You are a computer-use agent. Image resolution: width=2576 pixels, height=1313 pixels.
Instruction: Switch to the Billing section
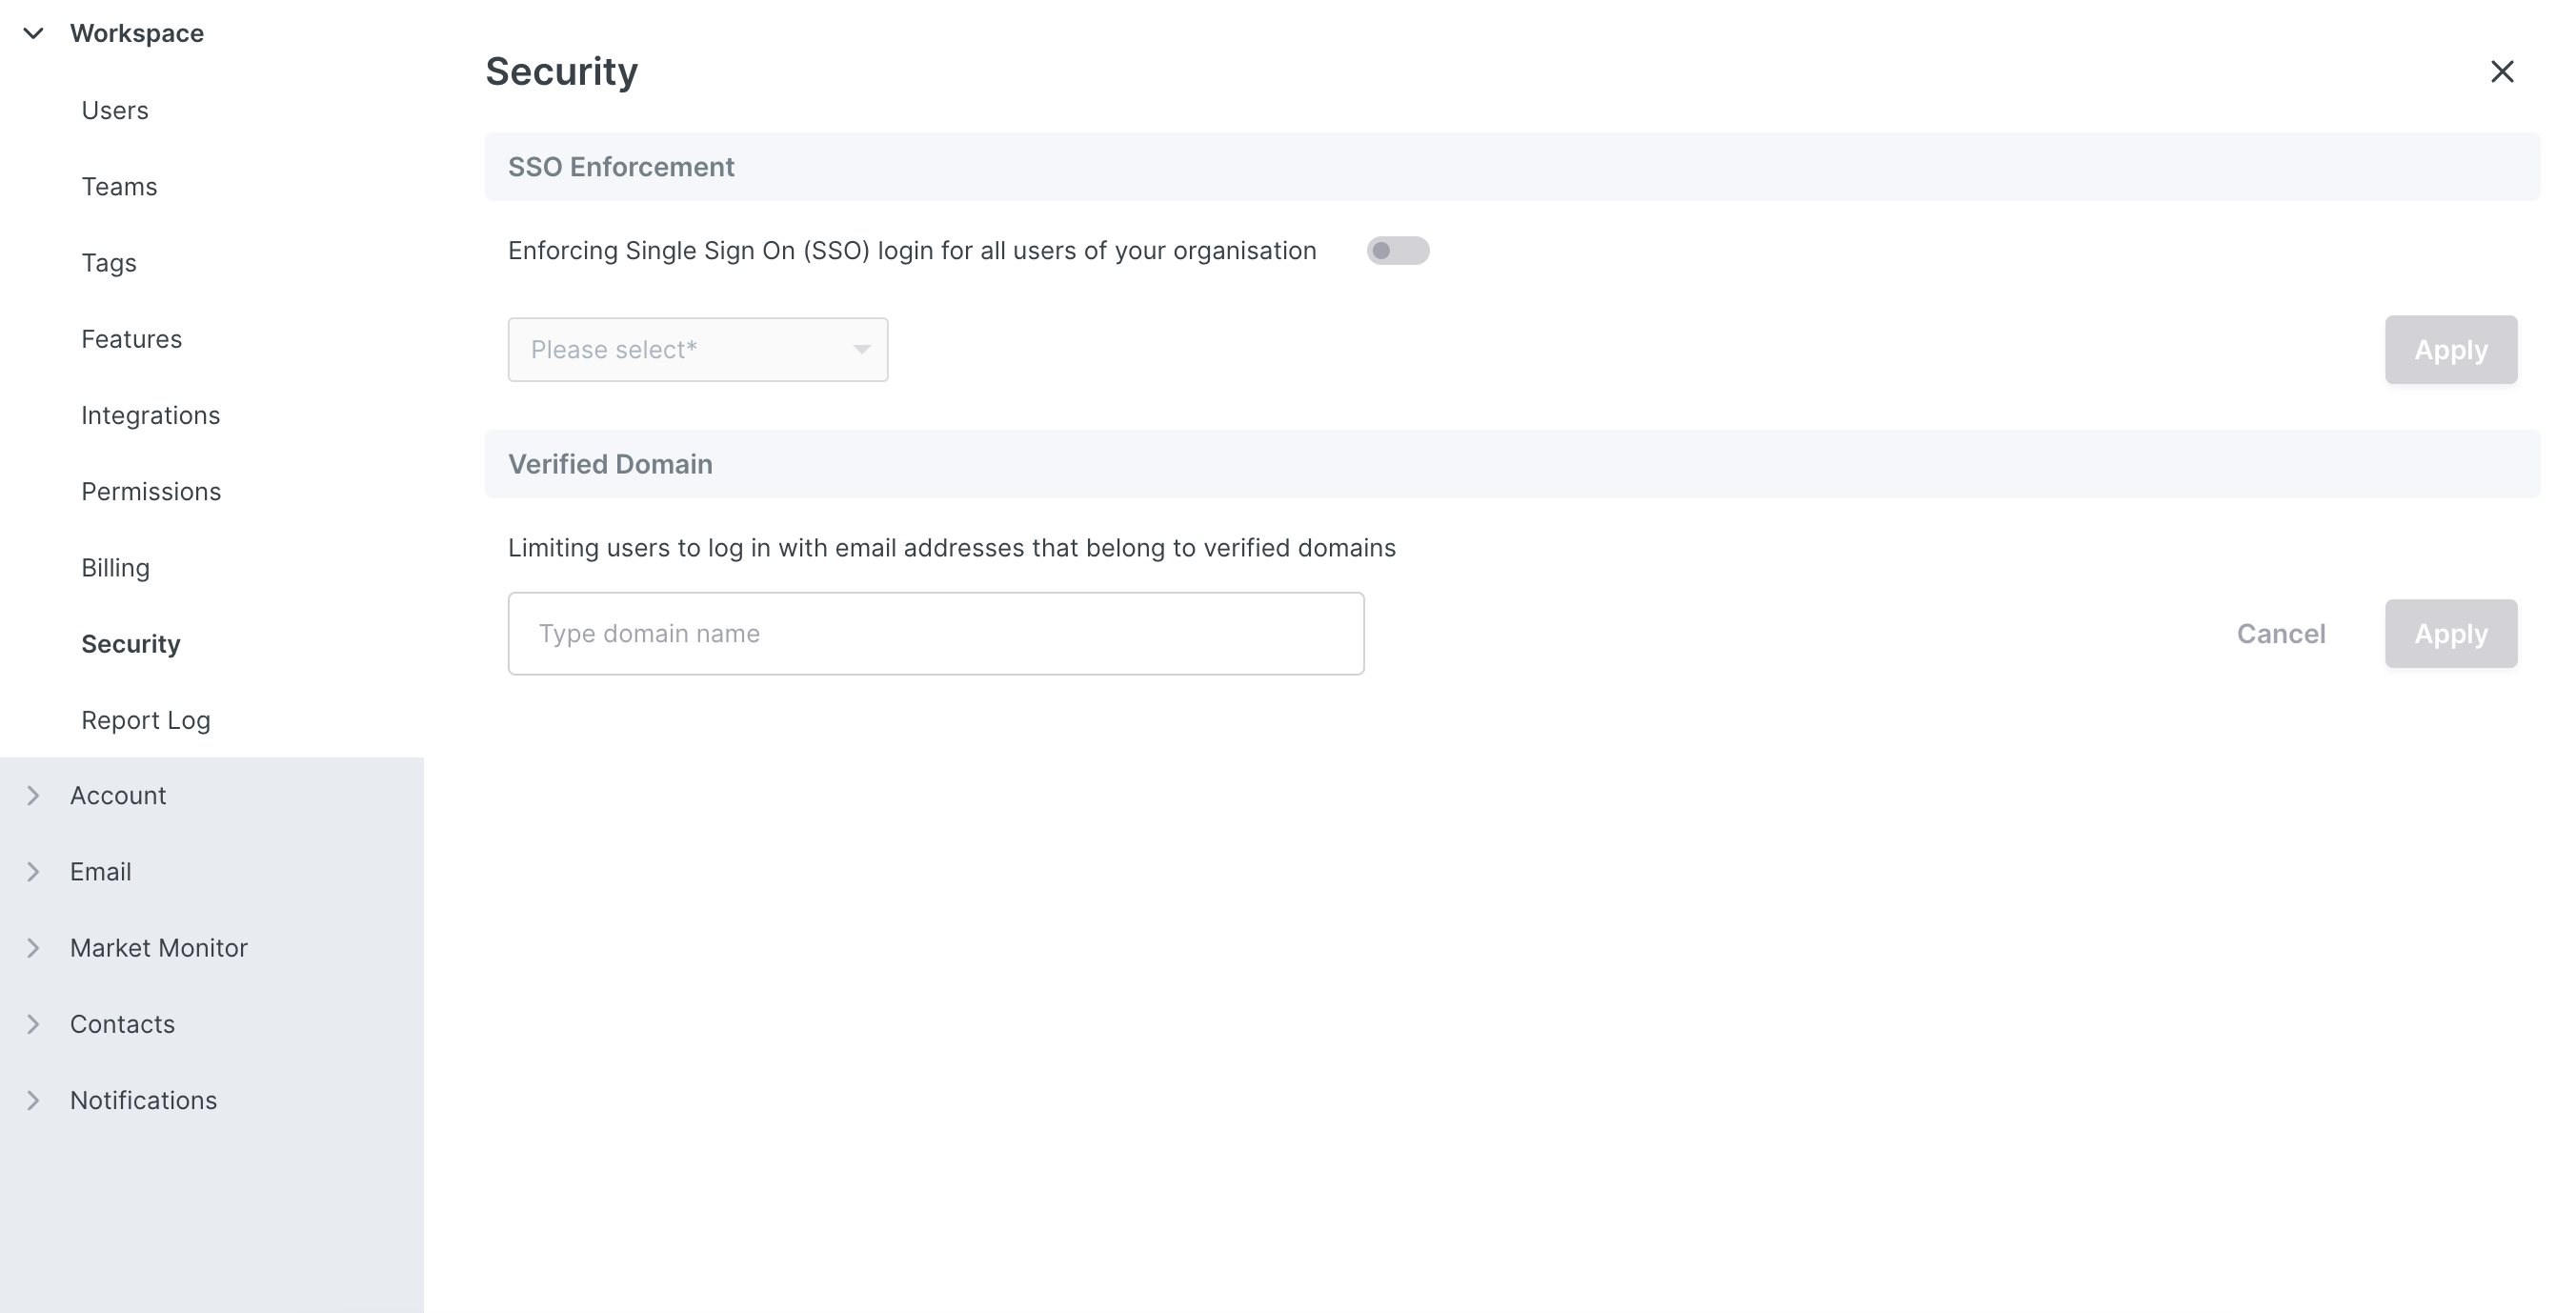115,568
